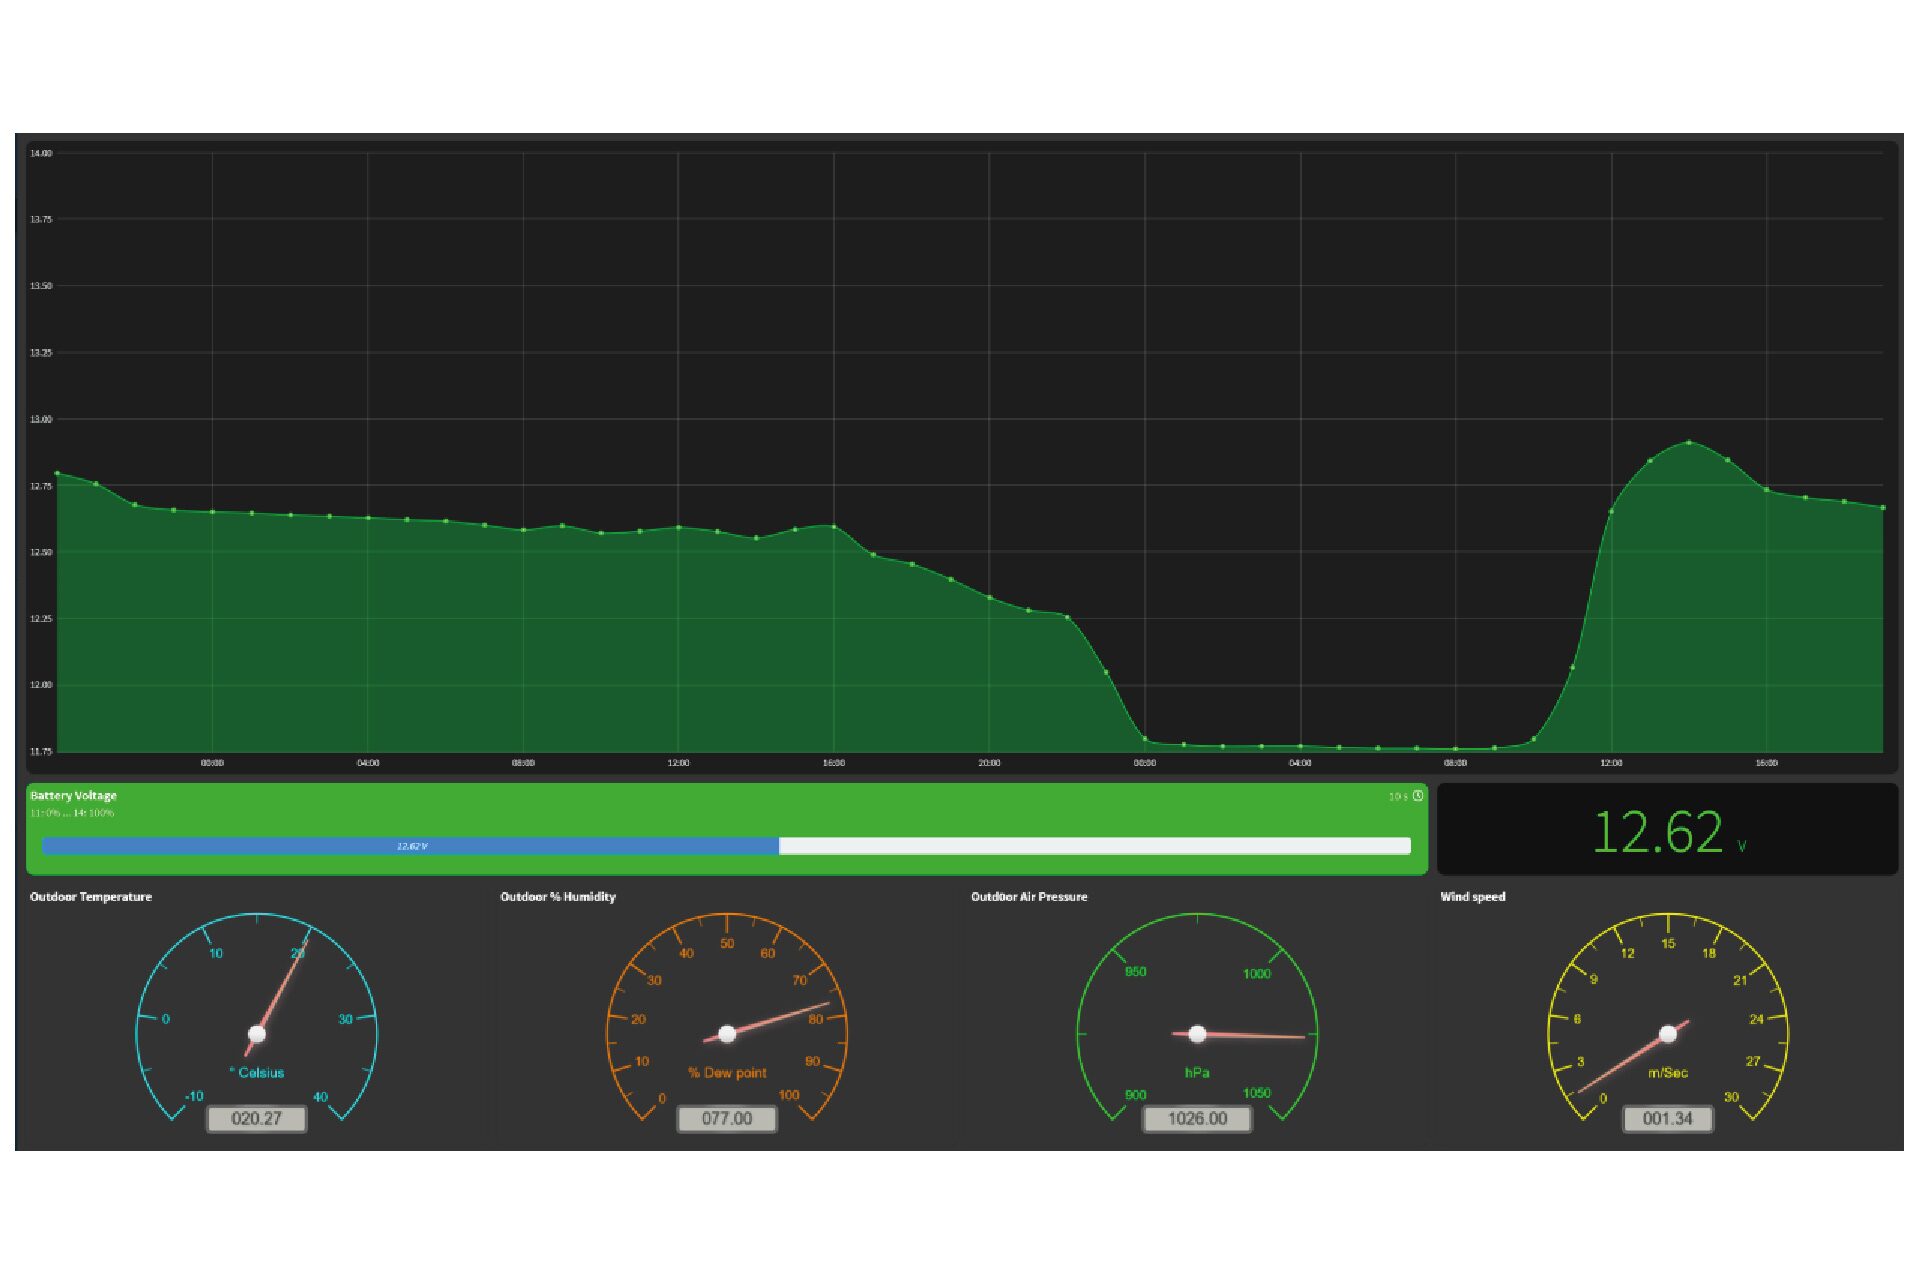Click the clock icon in Battery Voltage panel
Viewport: 1928px width, 1284px height.
coord(1417,796)
